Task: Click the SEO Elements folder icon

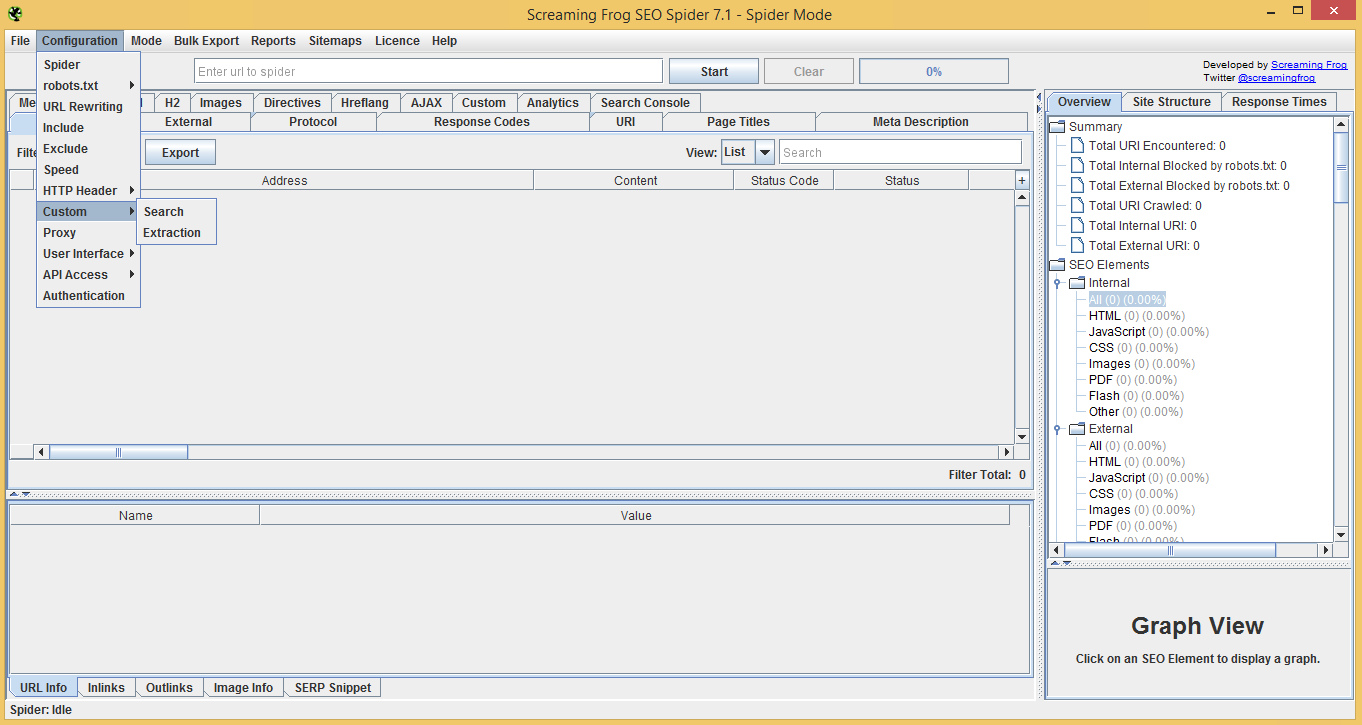Action: tap(1057, 265)
